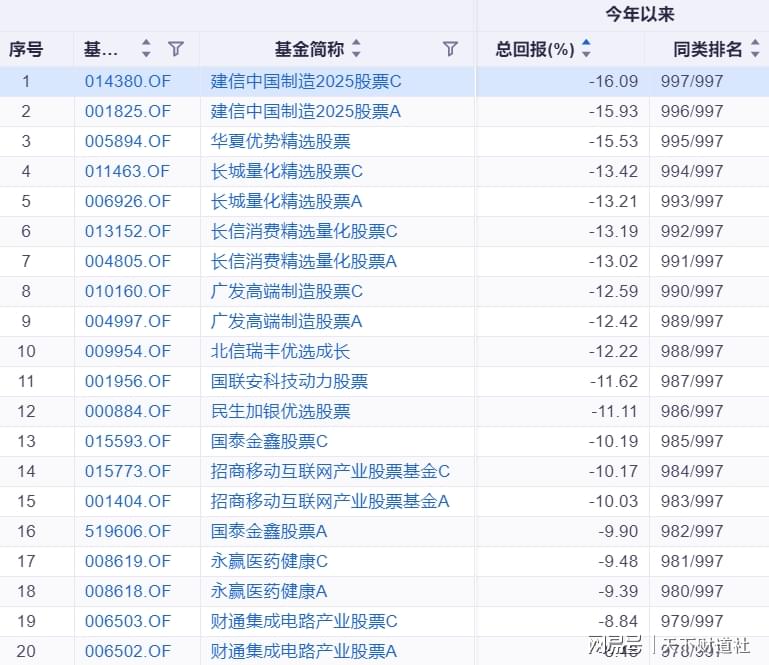Open fund 永赢医药健康C

coord(269,561)
